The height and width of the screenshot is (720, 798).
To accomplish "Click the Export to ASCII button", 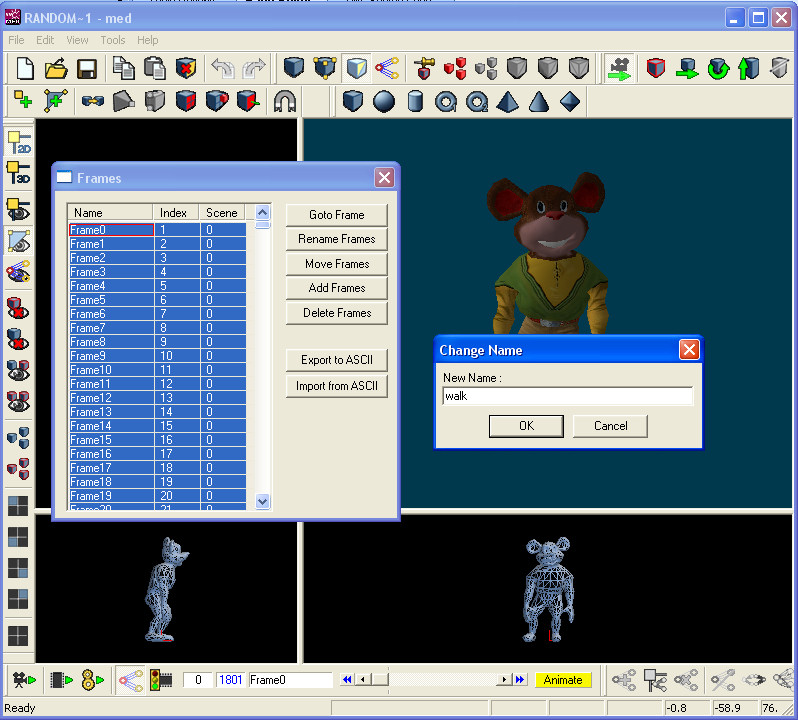I will point(336,360).
